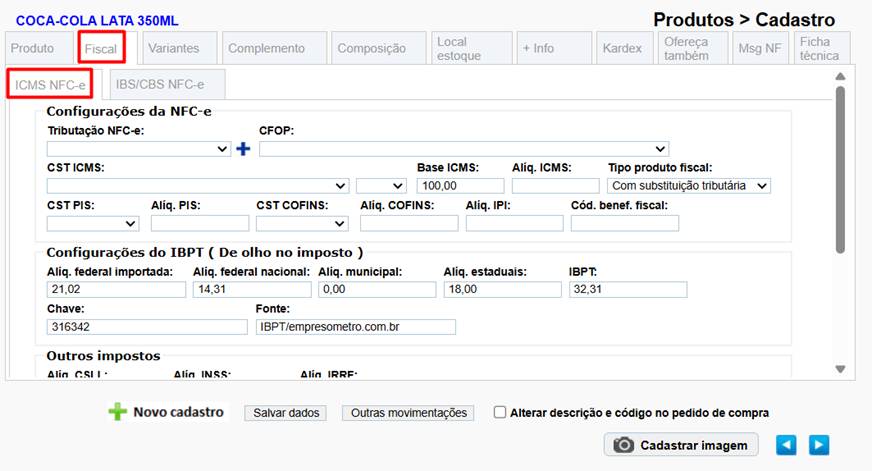872x471 pixels.
Task: Click the scrollbar down arrow
Action: tap(840, 369)
